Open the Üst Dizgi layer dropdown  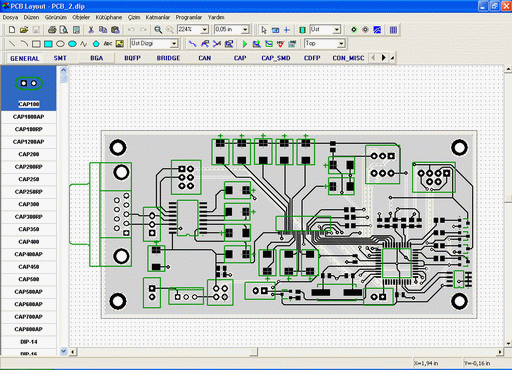pyautogui.click(x=174, y=44)
